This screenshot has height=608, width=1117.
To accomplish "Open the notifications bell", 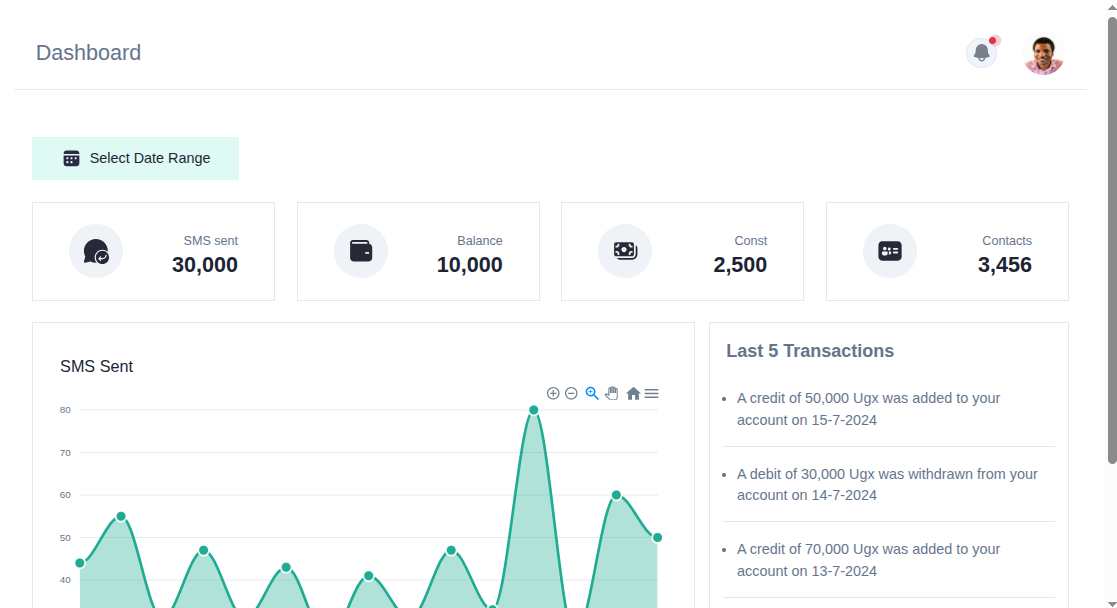I will (982, 53).
